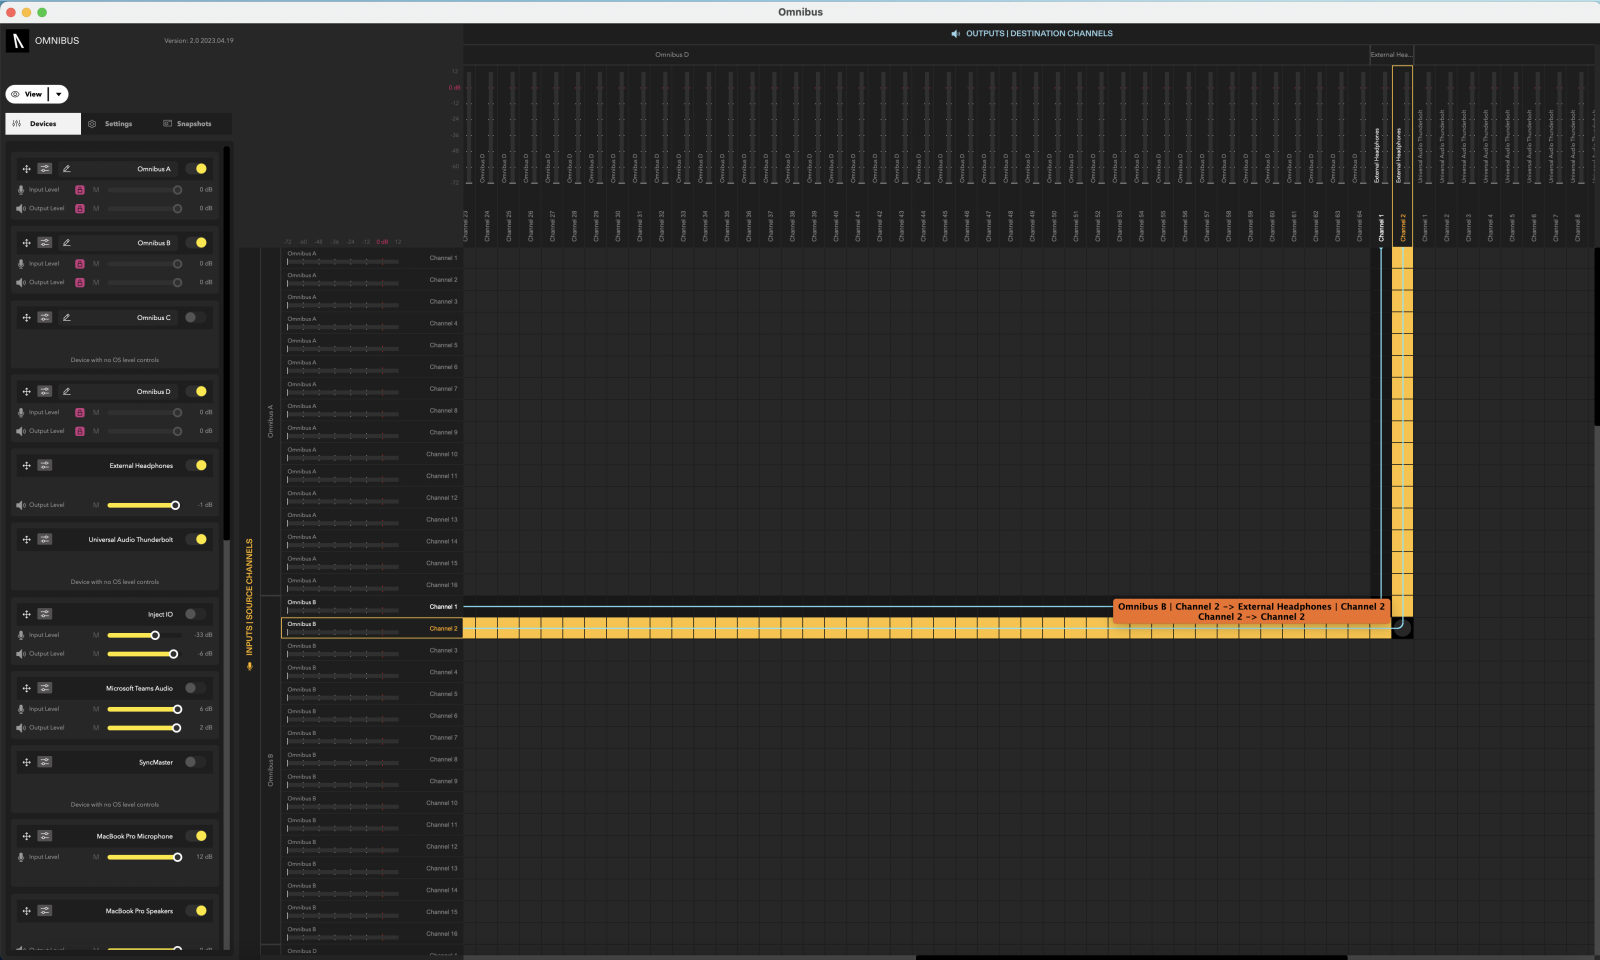Enable the Omnibus C device toggle

coord(195,318)
